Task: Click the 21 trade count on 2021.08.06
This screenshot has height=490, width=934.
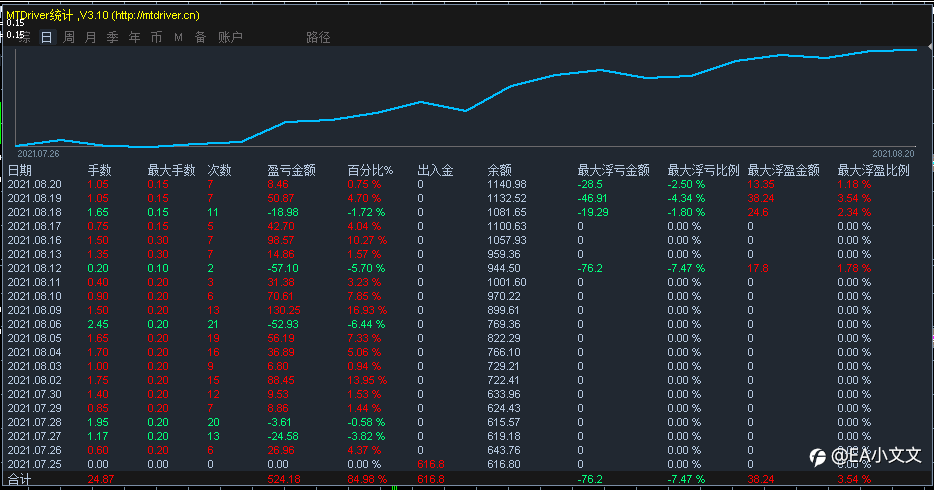Action: point(213,324)
